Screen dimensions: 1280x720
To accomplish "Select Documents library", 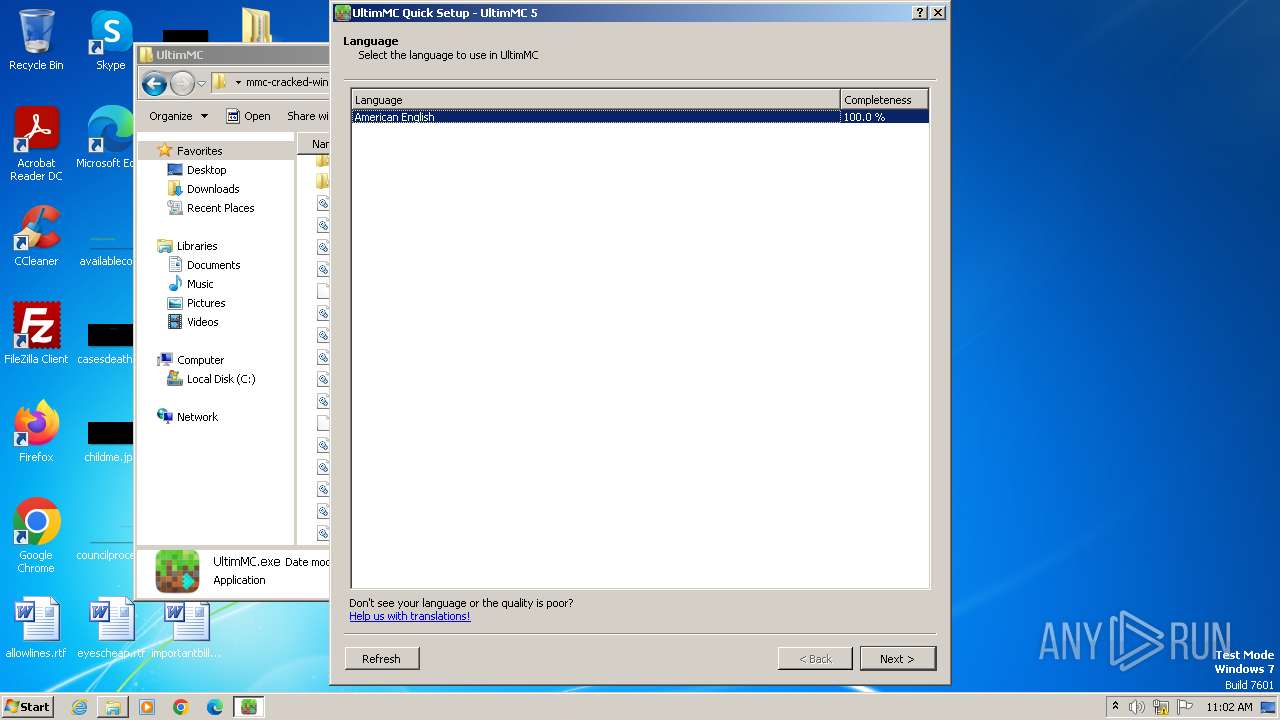I will point(213,265).
